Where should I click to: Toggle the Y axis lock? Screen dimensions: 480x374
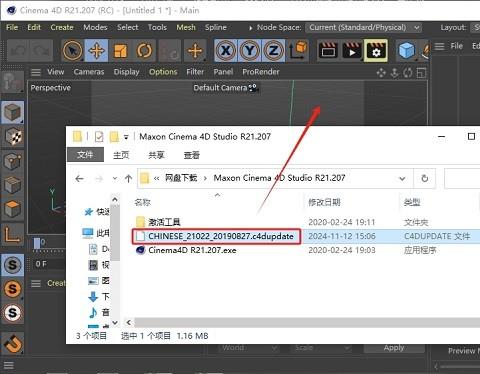click(249, 51)
